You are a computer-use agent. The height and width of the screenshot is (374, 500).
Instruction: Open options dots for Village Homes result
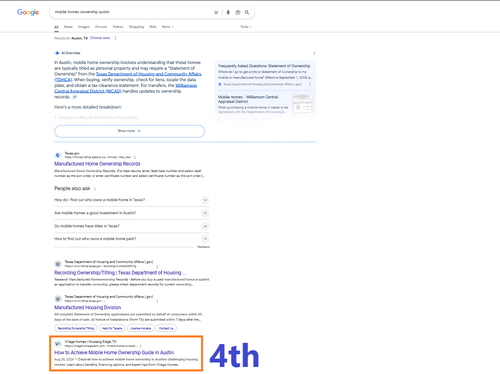tap(141, 346)
